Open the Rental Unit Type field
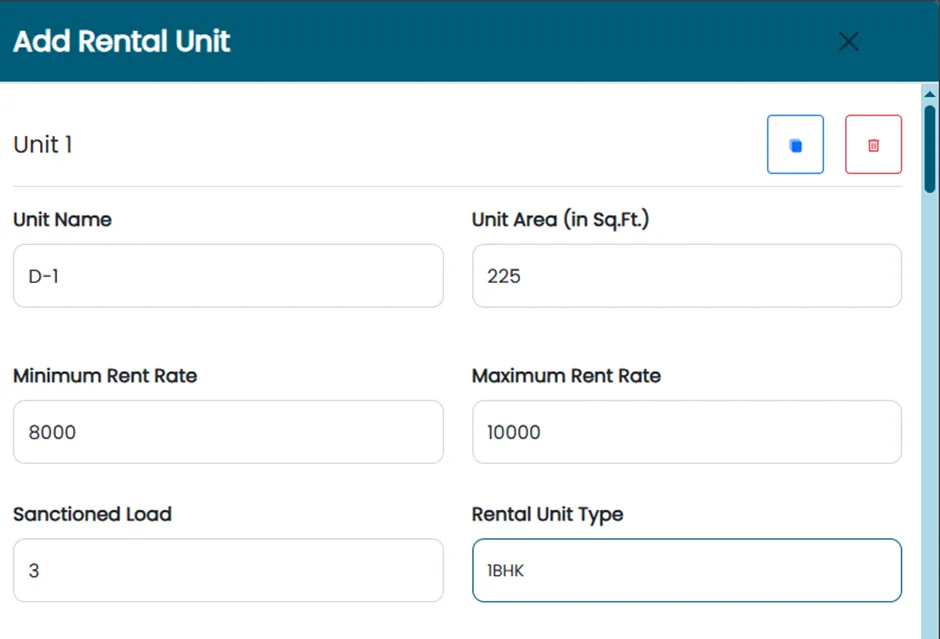This screenshot has width=940, height=639. [687, 570]
